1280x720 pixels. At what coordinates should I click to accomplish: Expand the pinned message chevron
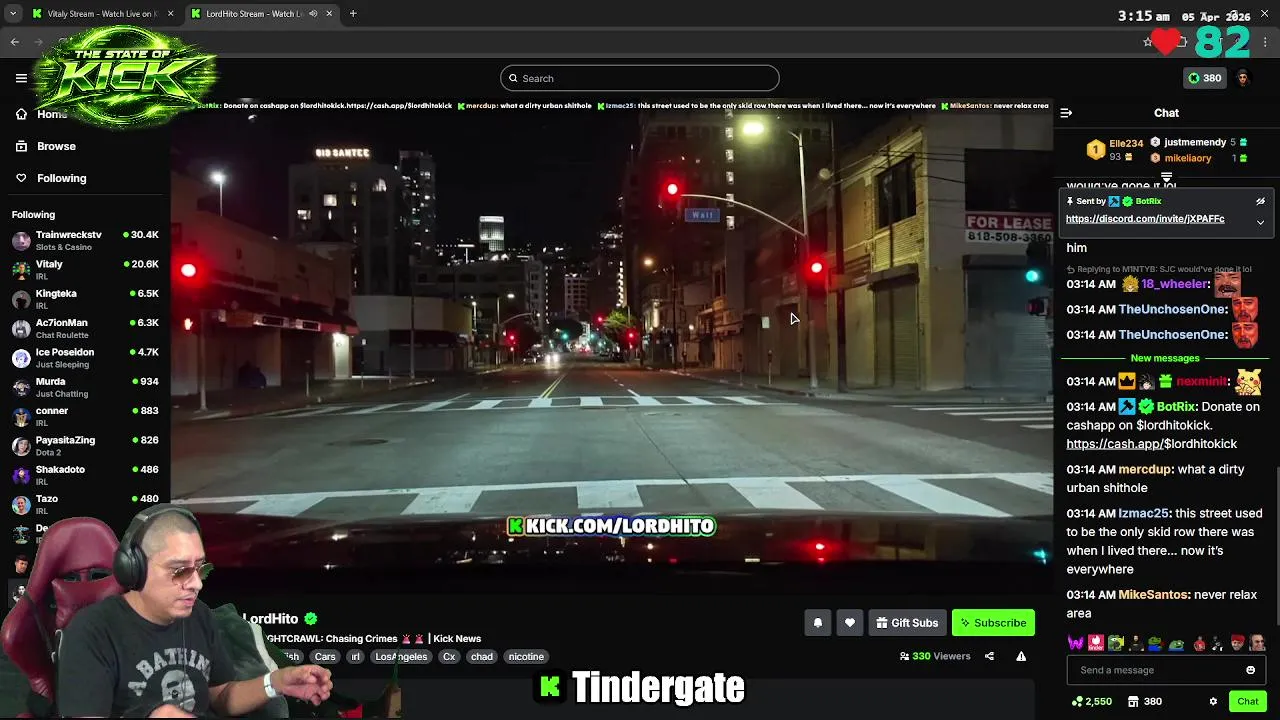pos(1260,222)
